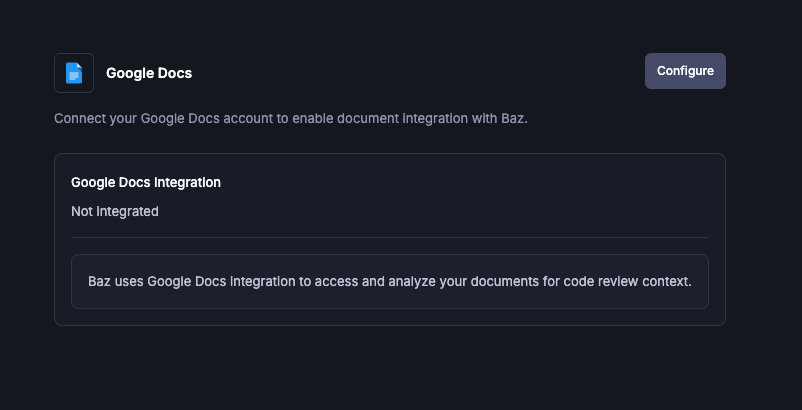Click the Not Integrated status text
This screenshot has height=410, width=802.
[115, 211]
